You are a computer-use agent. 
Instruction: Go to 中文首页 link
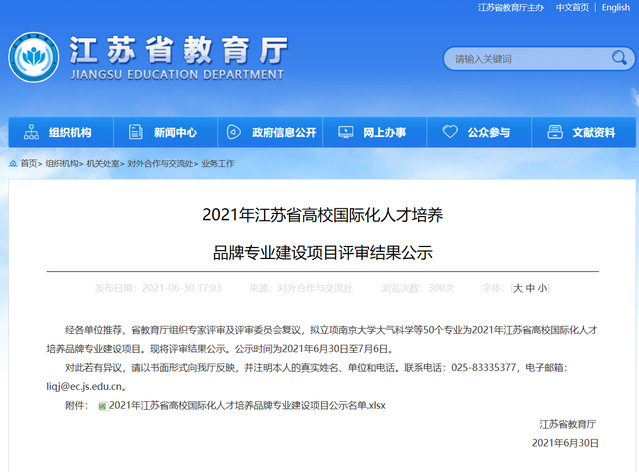coord(572,7)
